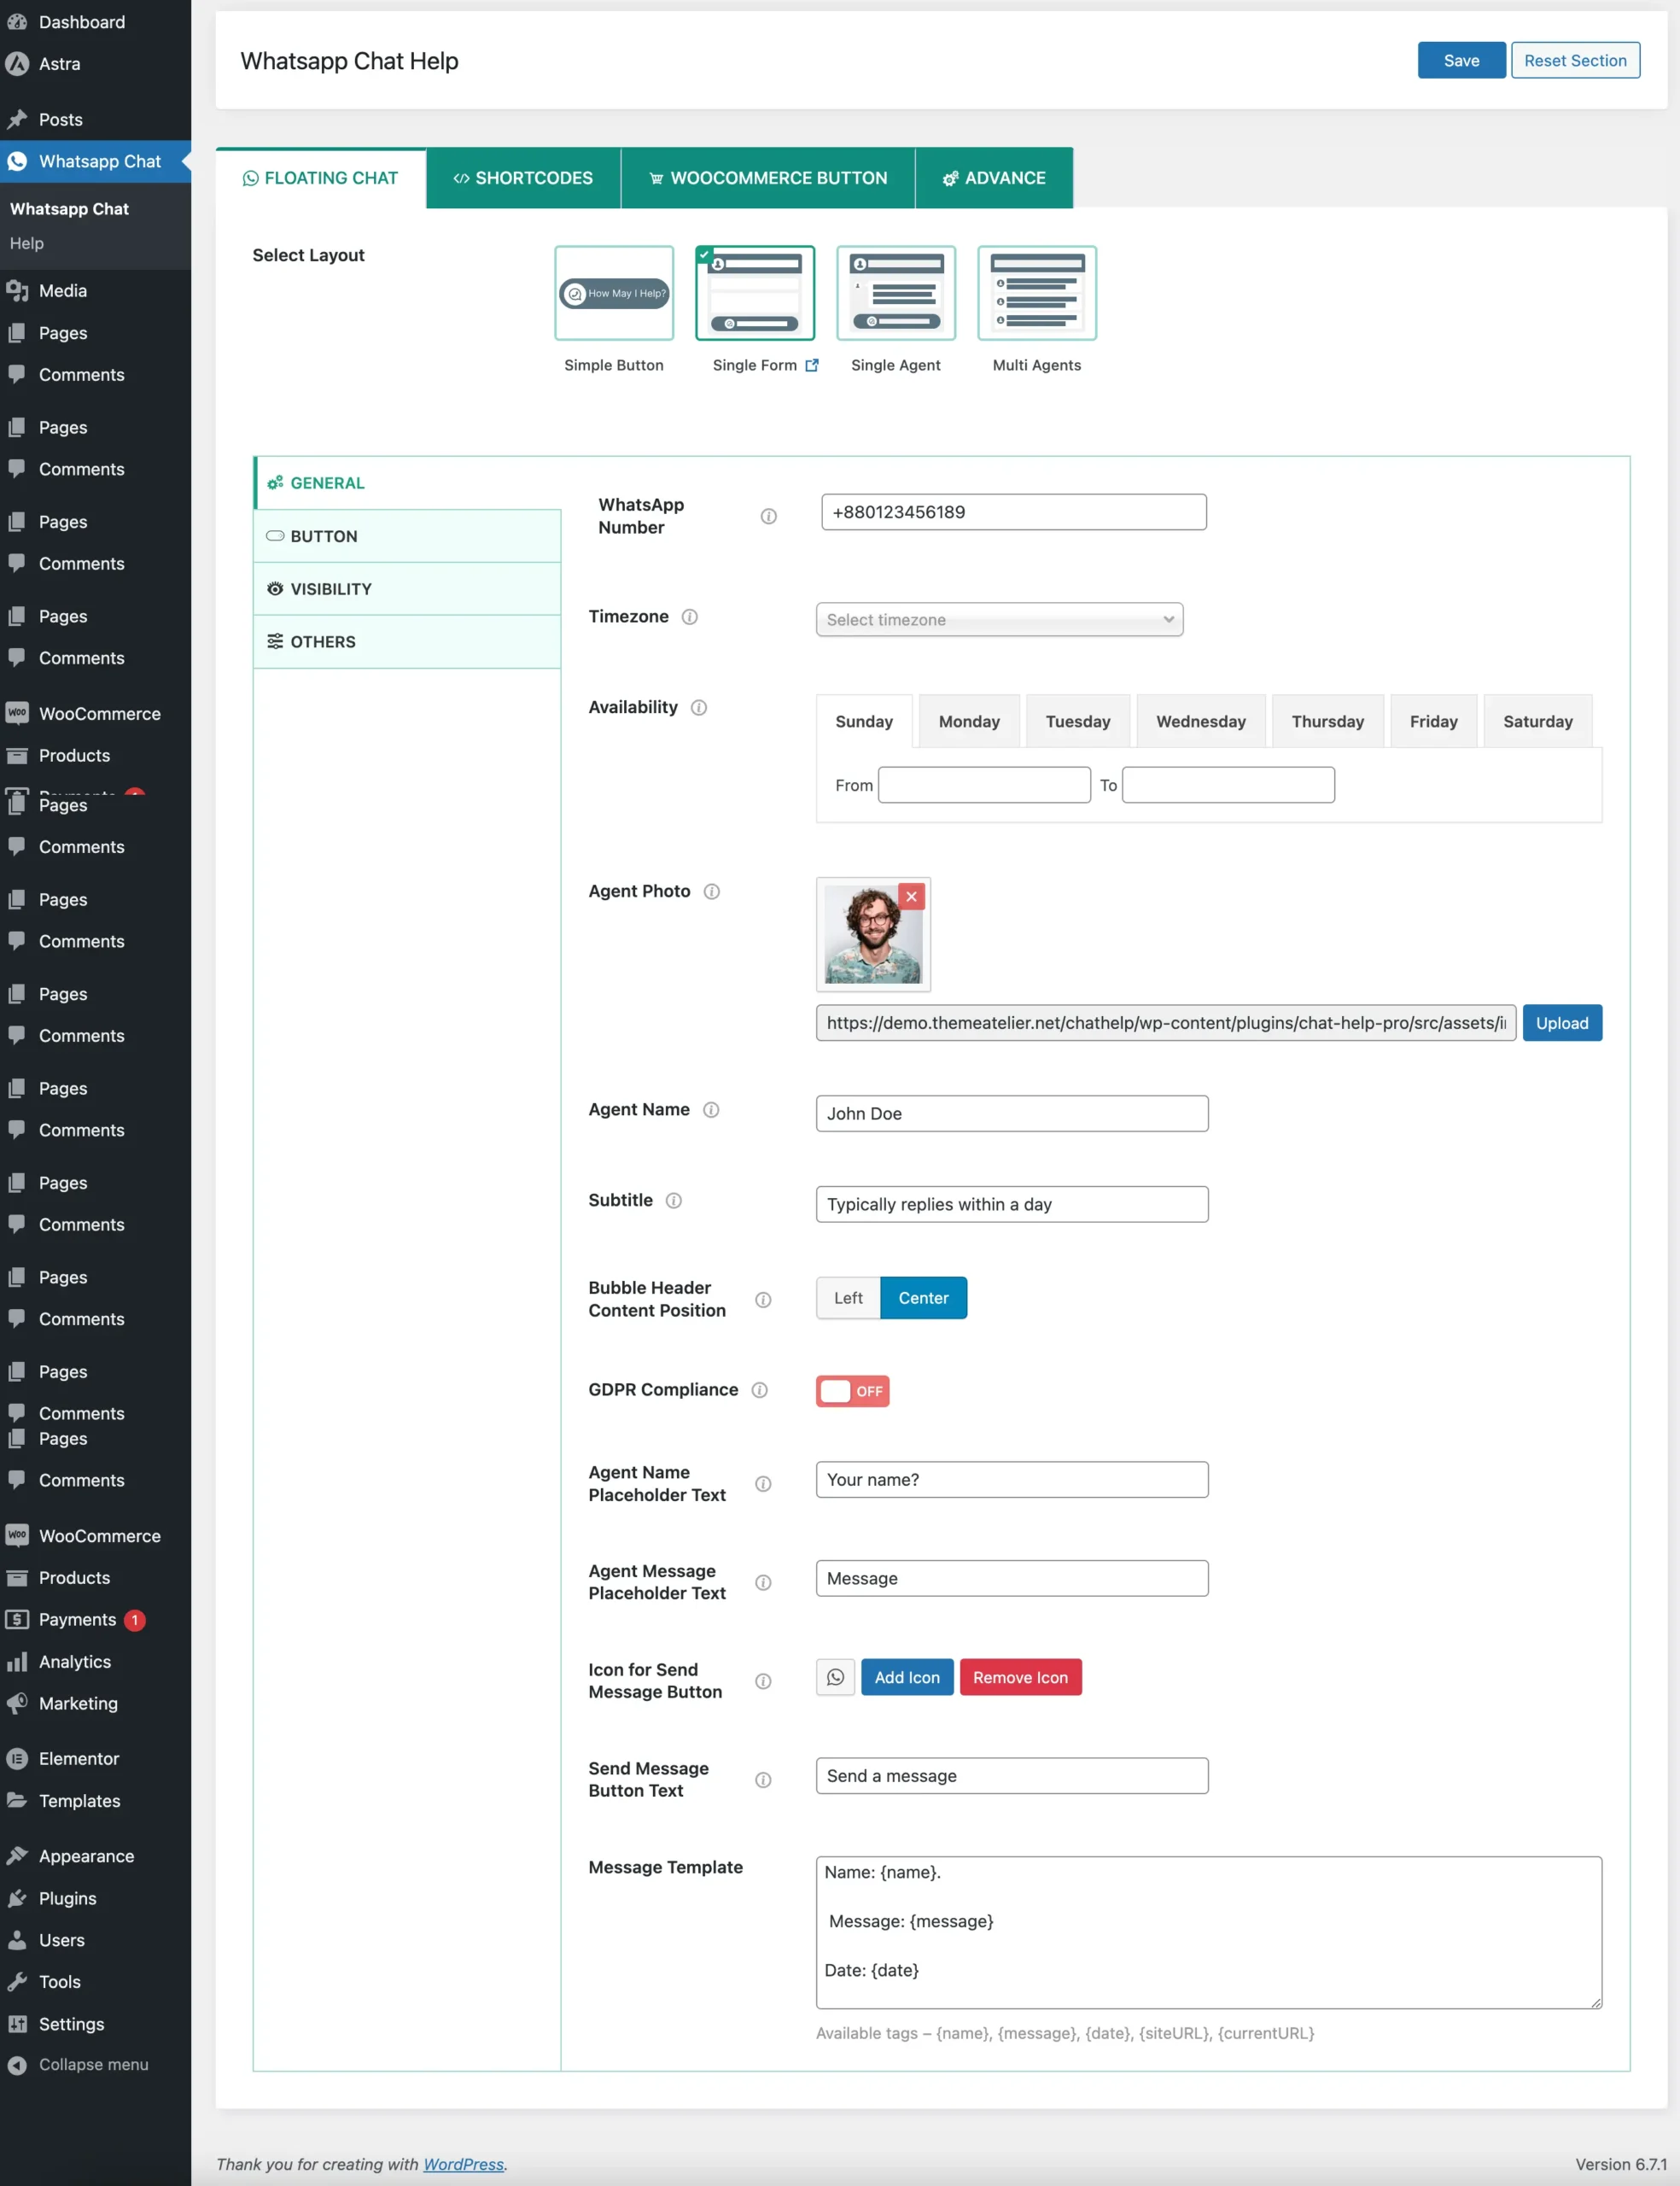Click the Marketing megaphone icon

click(x=17, y=1704)
